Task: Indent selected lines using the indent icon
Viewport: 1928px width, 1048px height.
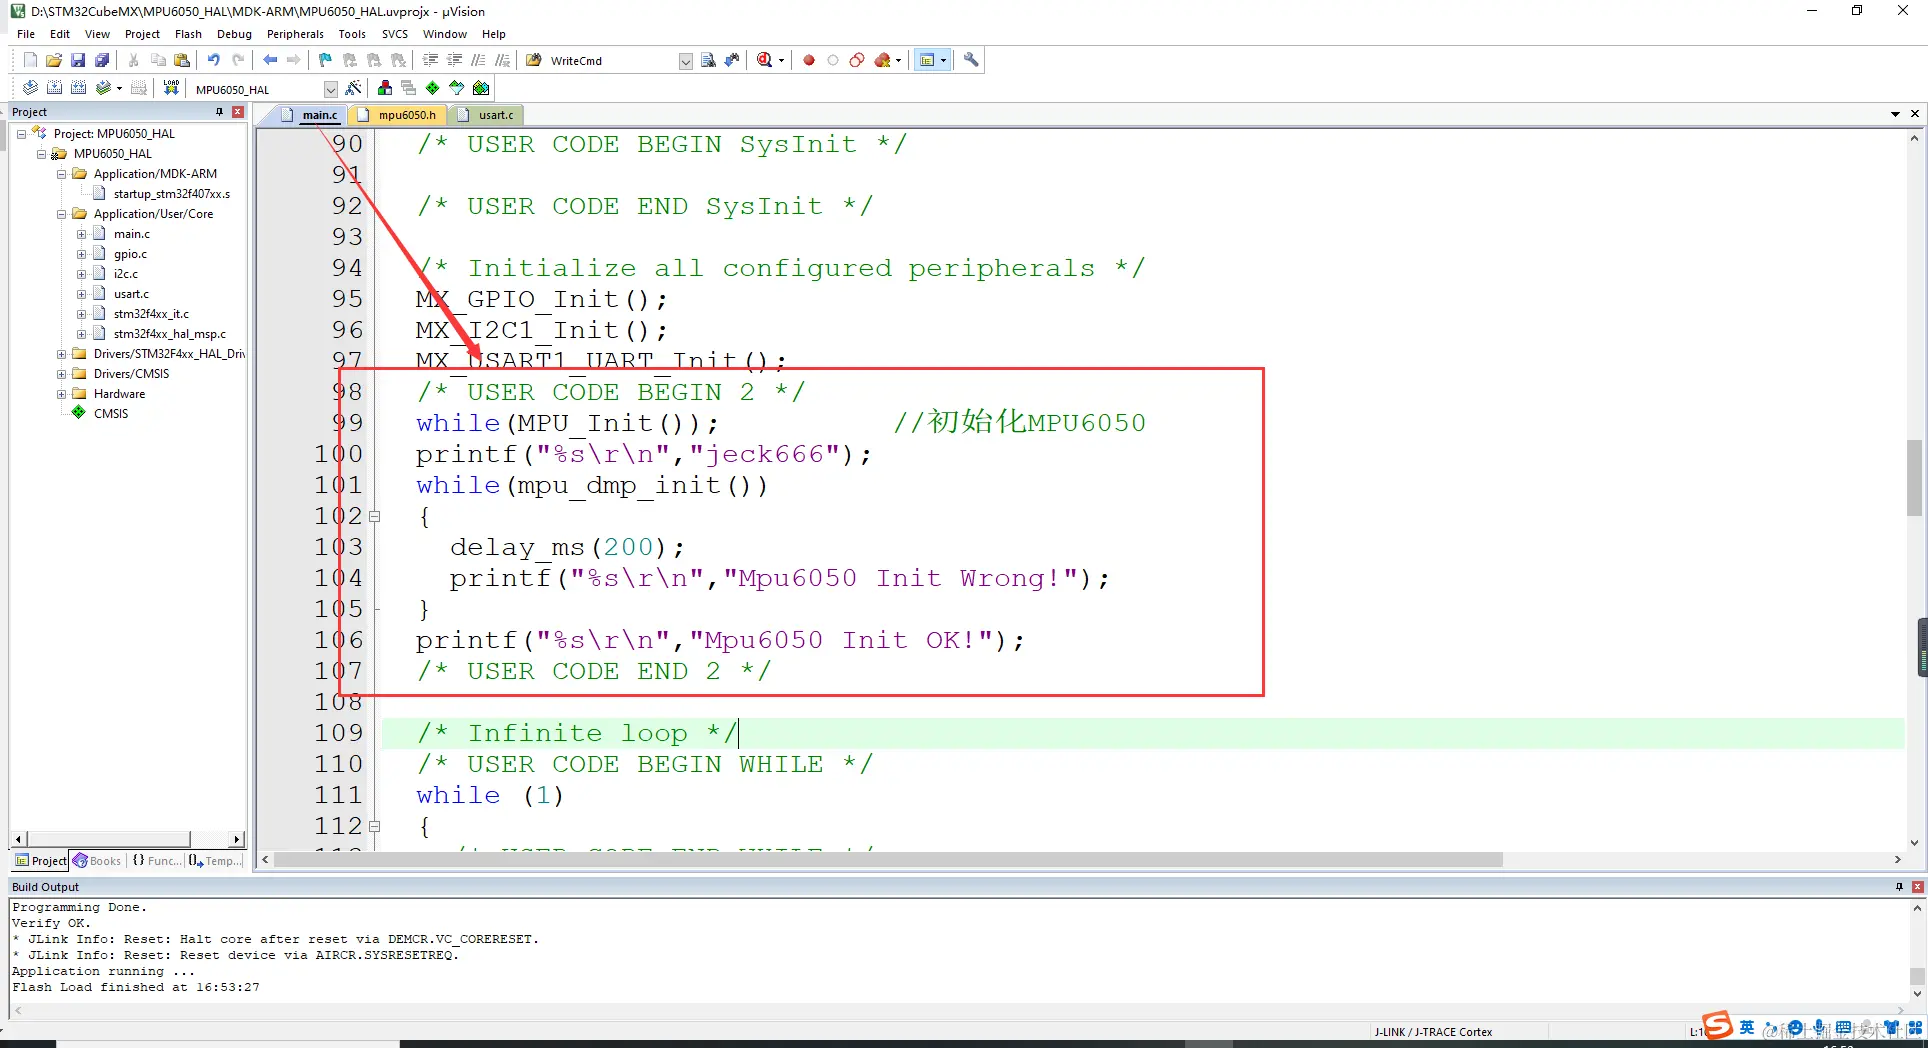Action: 431,60
